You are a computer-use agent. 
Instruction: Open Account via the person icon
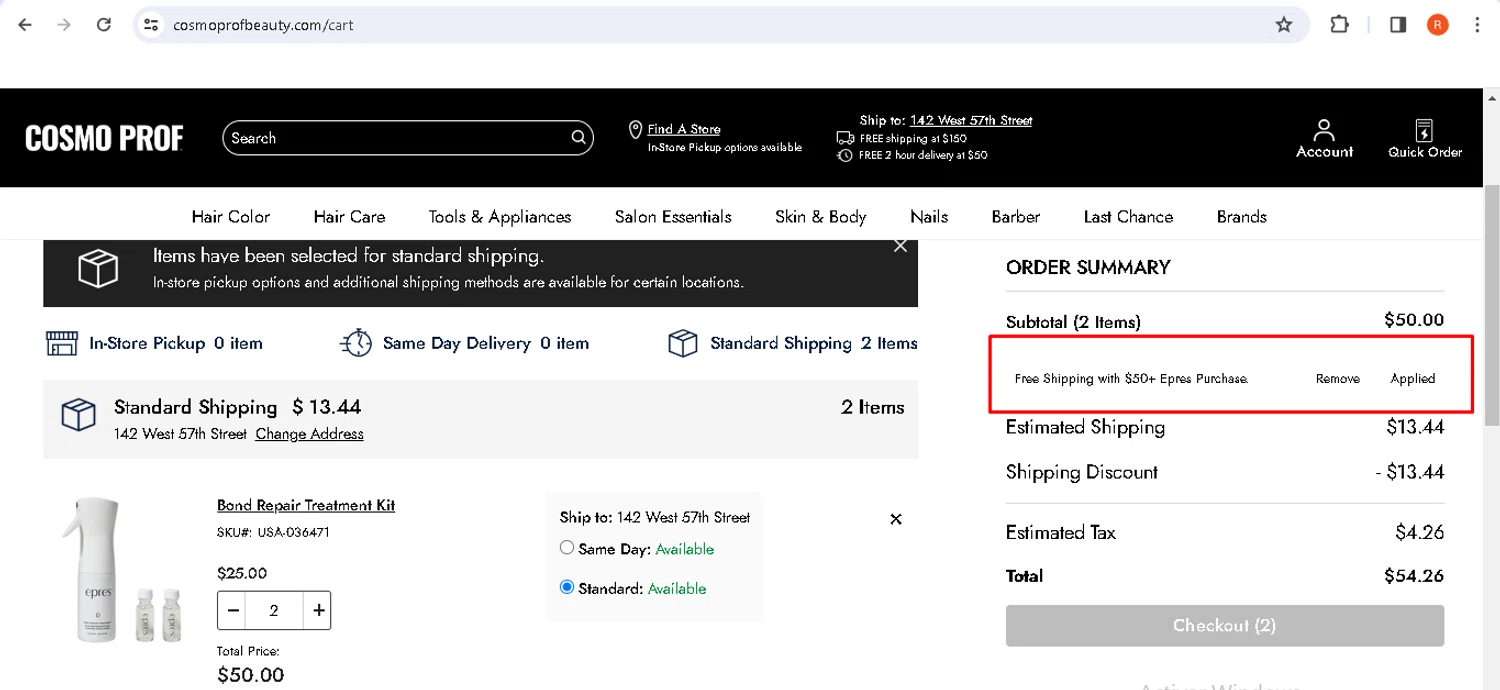(x=1324, y=130)
